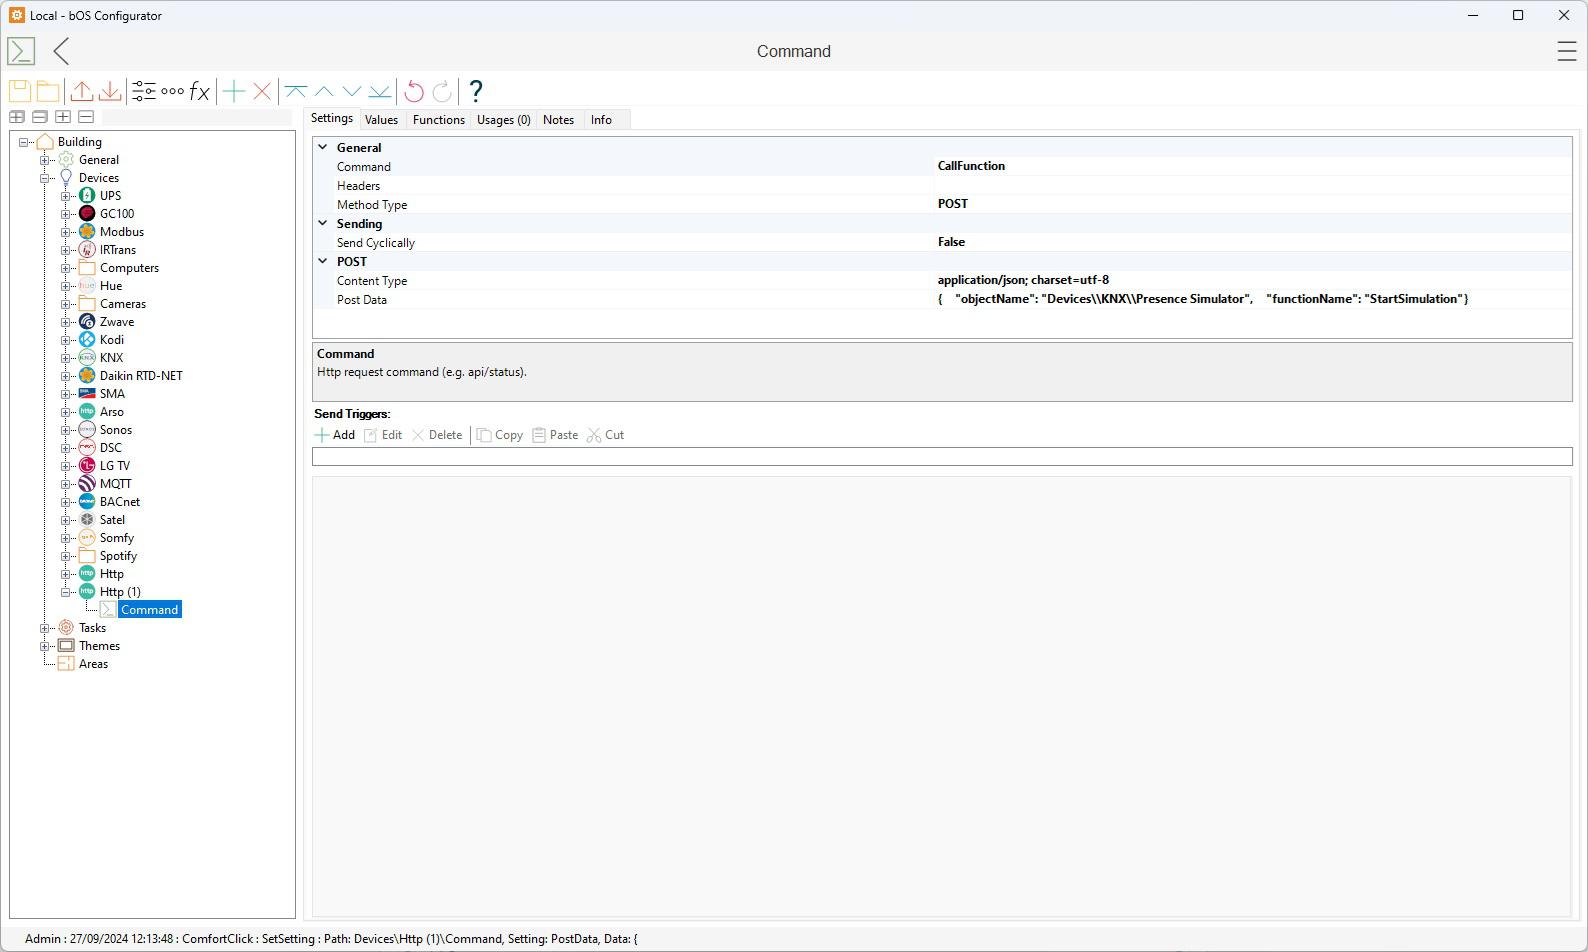Collapse the POST settings section

[323, 261]
